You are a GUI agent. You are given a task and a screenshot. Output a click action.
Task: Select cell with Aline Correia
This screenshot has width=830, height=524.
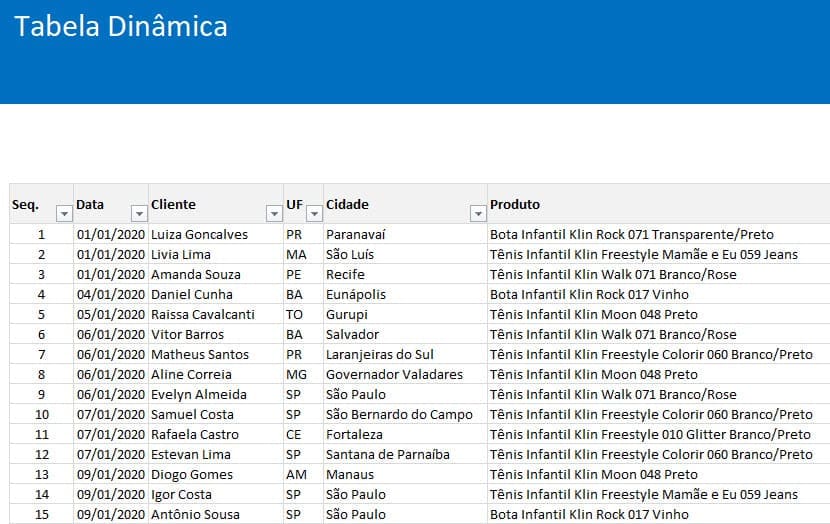click(x=216, y=375)
